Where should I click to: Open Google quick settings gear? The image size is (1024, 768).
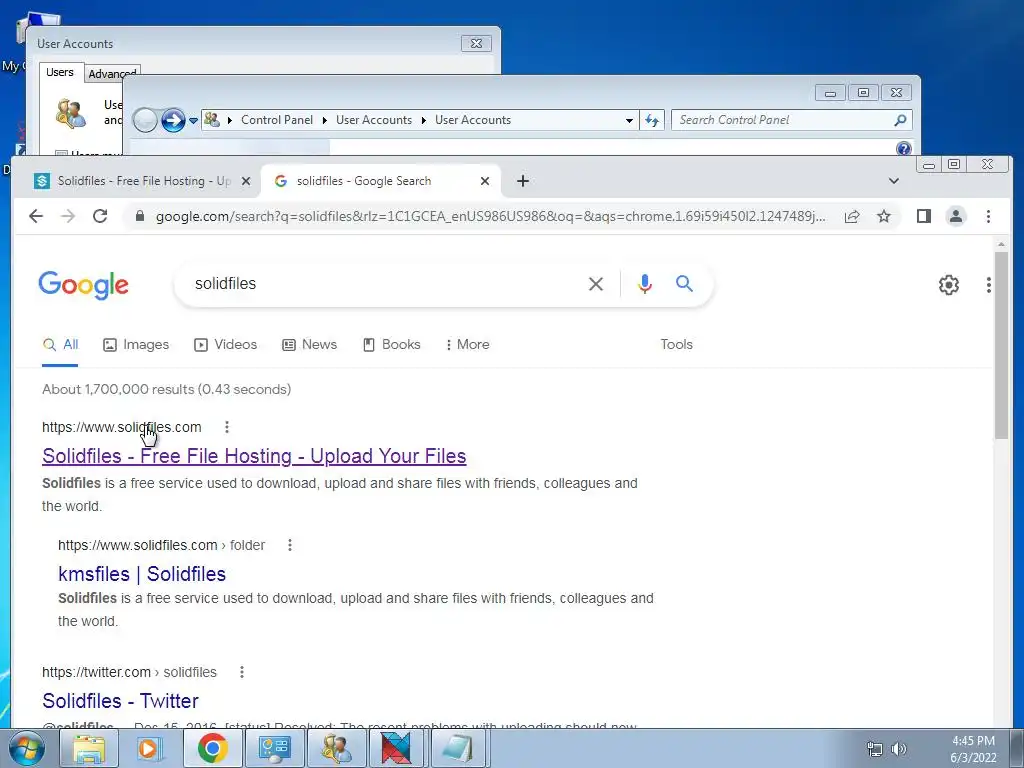click(x=948, y=285)
